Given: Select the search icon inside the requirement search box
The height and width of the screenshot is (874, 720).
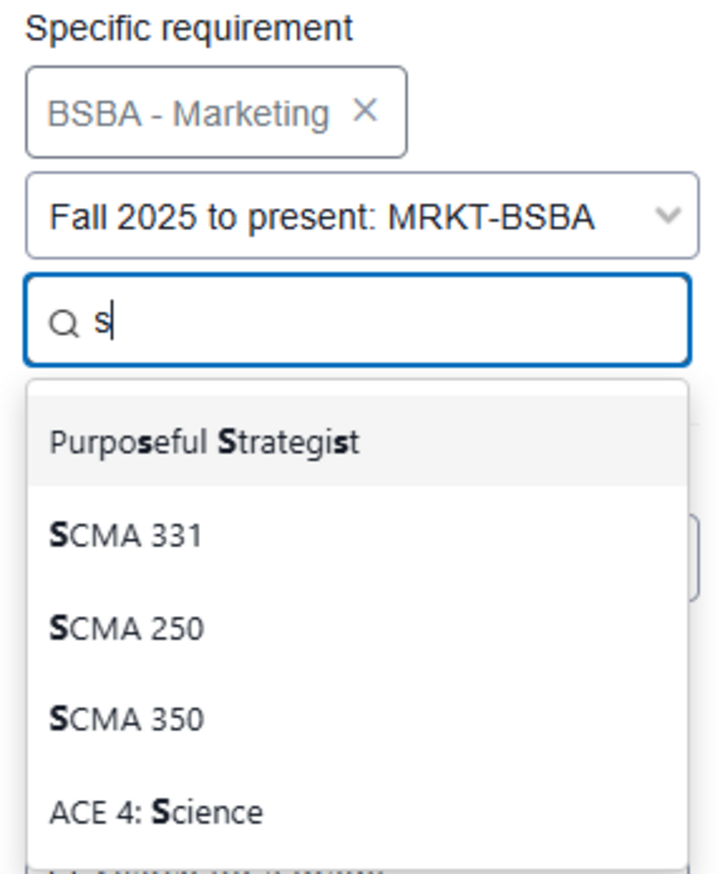Looking at the screenshot, I should coord(63,320).
